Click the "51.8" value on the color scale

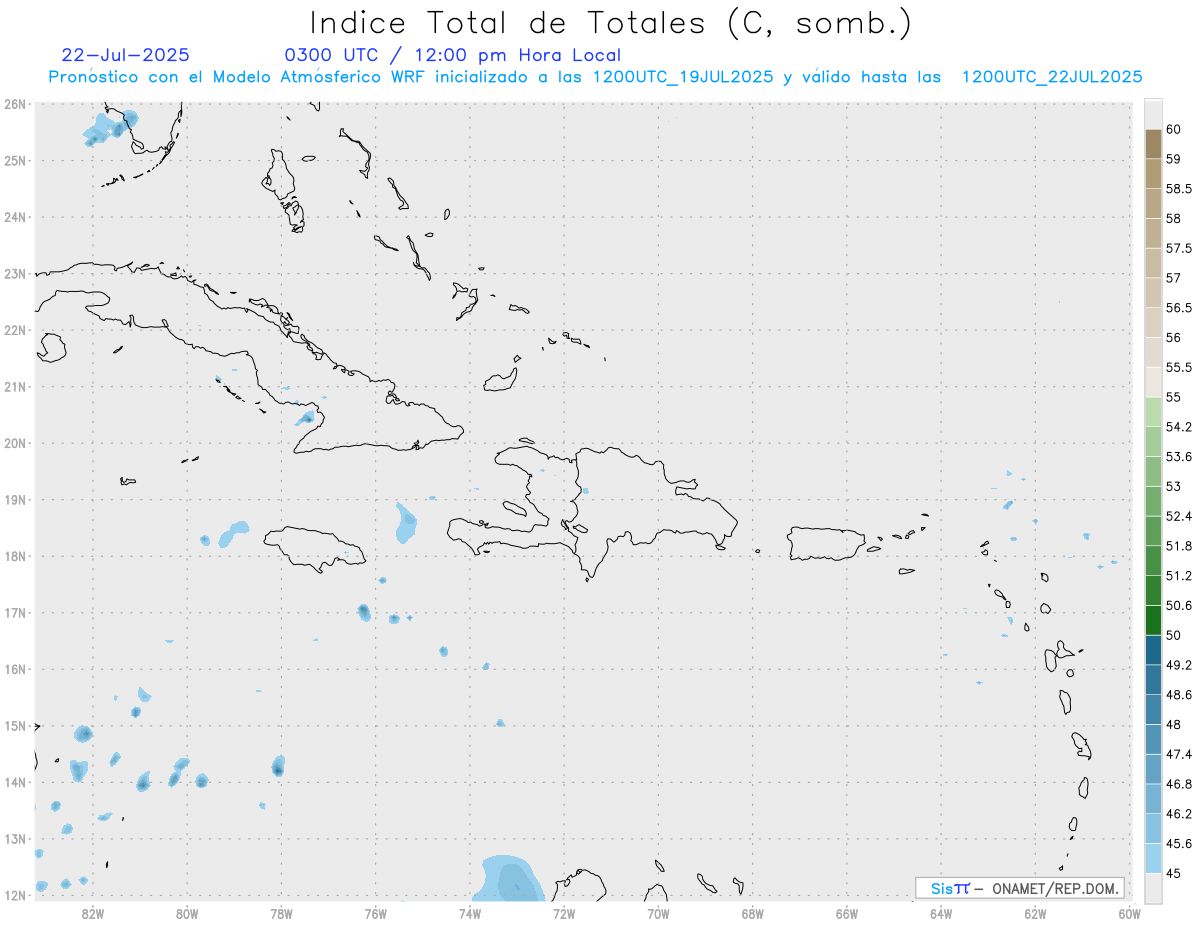(x=1179, y=546)
